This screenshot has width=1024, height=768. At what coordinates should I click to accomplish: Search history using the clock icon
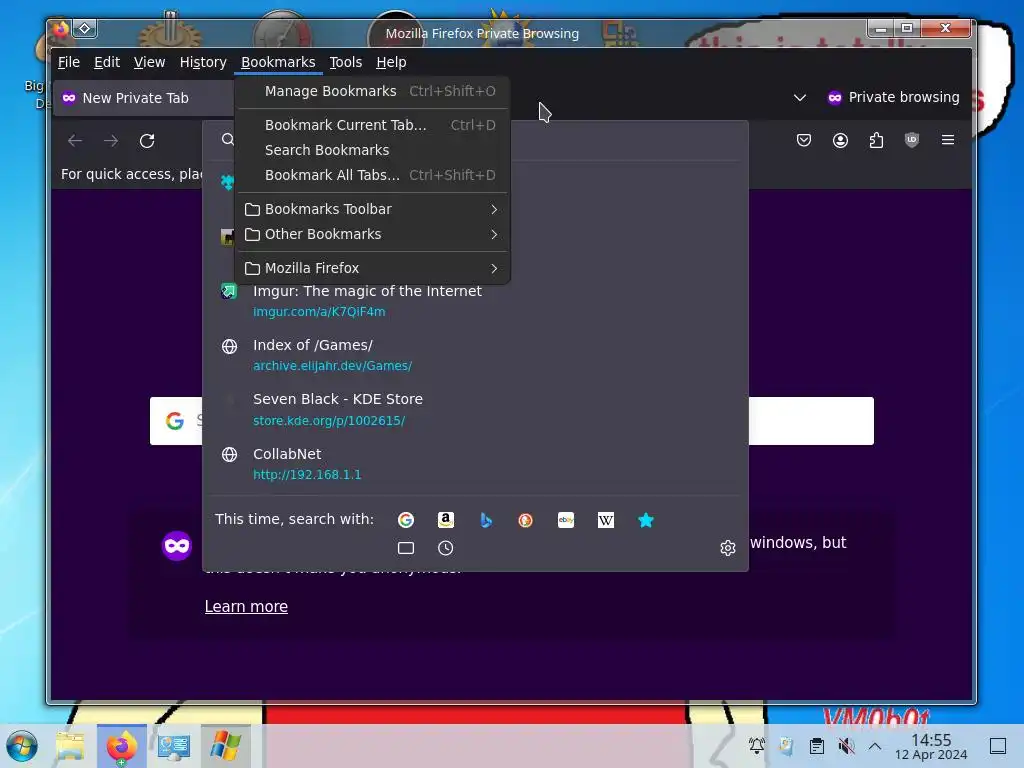click(x=445, y=548)
